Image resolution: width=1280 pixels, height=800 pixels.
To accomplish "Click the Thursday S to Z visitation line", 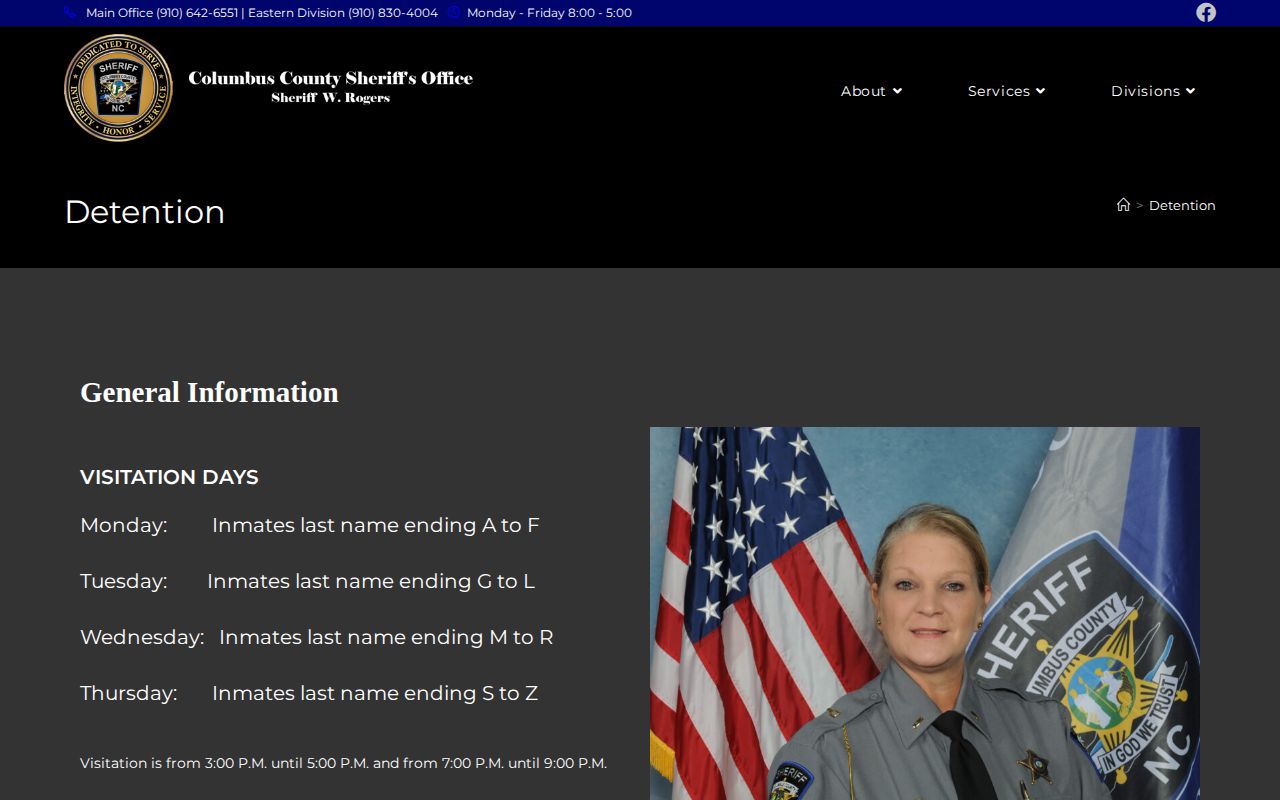I will click(x=309, y=693).
